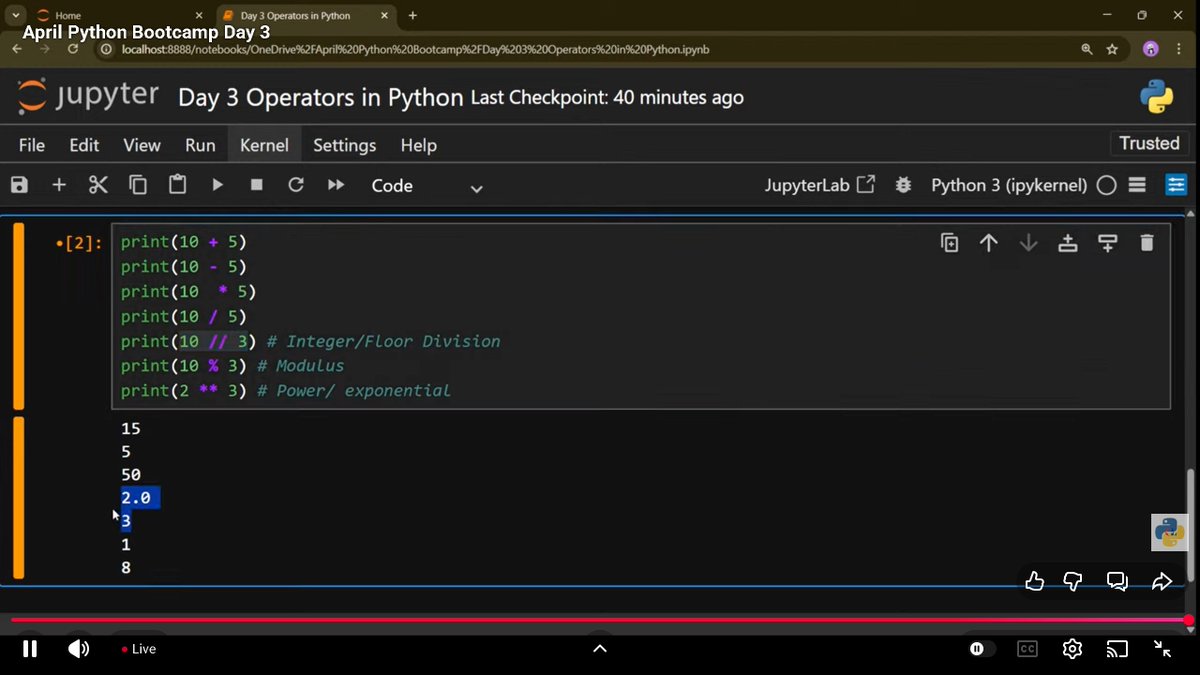
Task: Open the Settings menu
Action: pos(345,145)
